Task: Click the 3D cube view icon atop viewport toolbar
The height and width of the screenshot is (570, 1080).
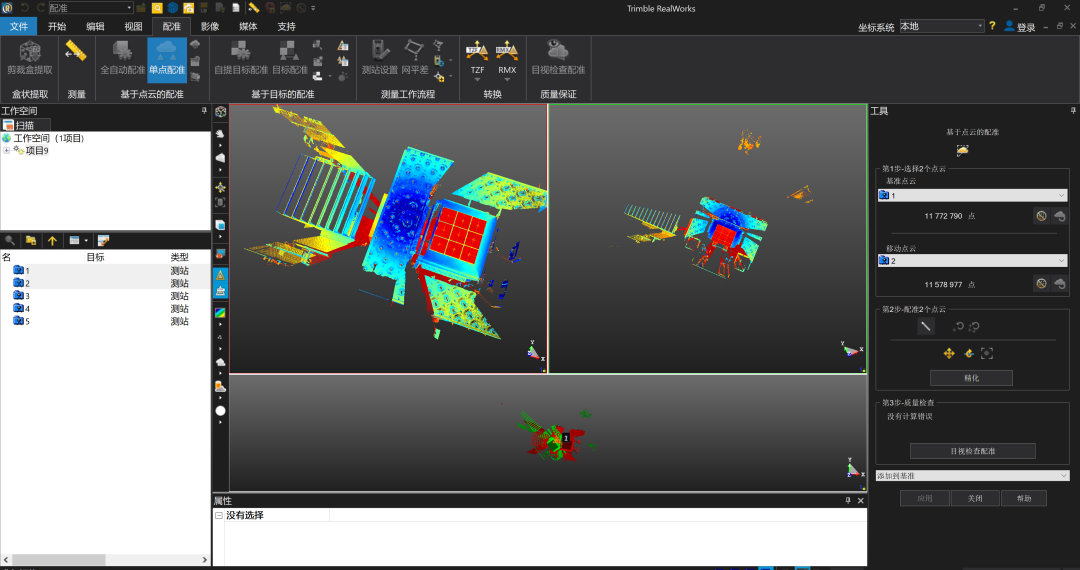Action: pos(220,112)
